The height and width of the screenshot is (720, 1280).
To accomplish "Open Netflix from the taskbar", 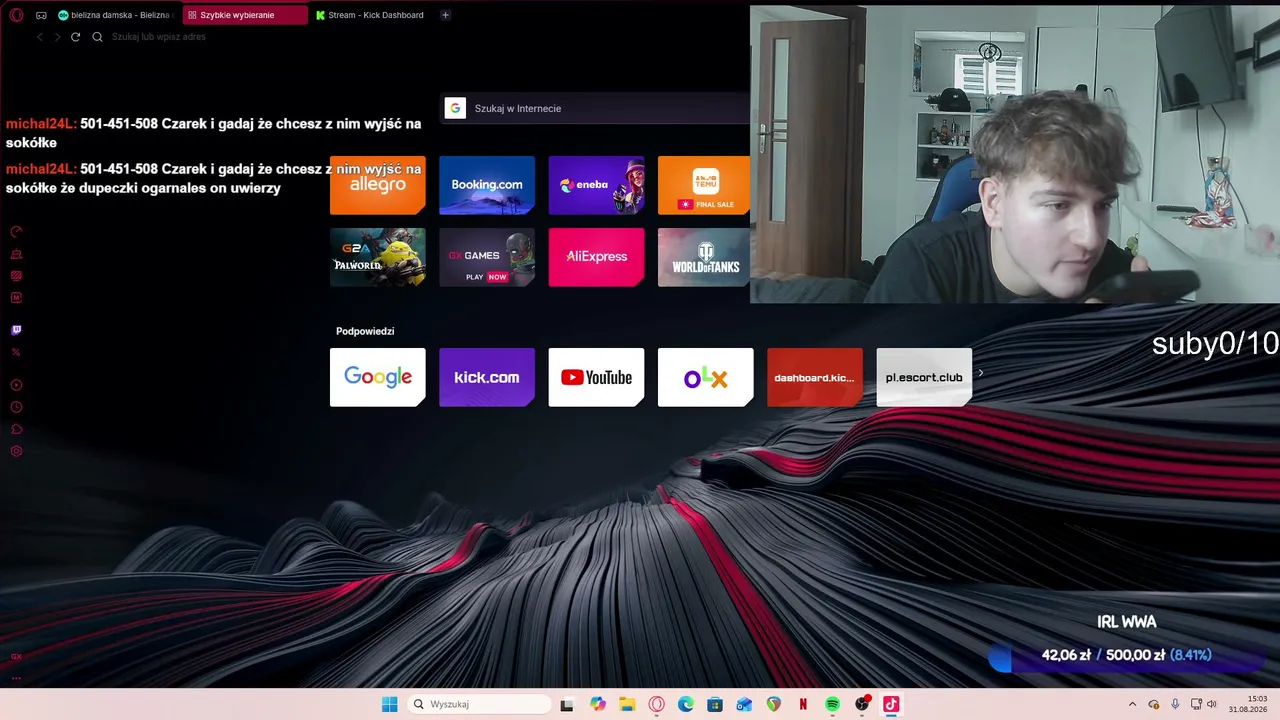I will (x=803, y=704).
